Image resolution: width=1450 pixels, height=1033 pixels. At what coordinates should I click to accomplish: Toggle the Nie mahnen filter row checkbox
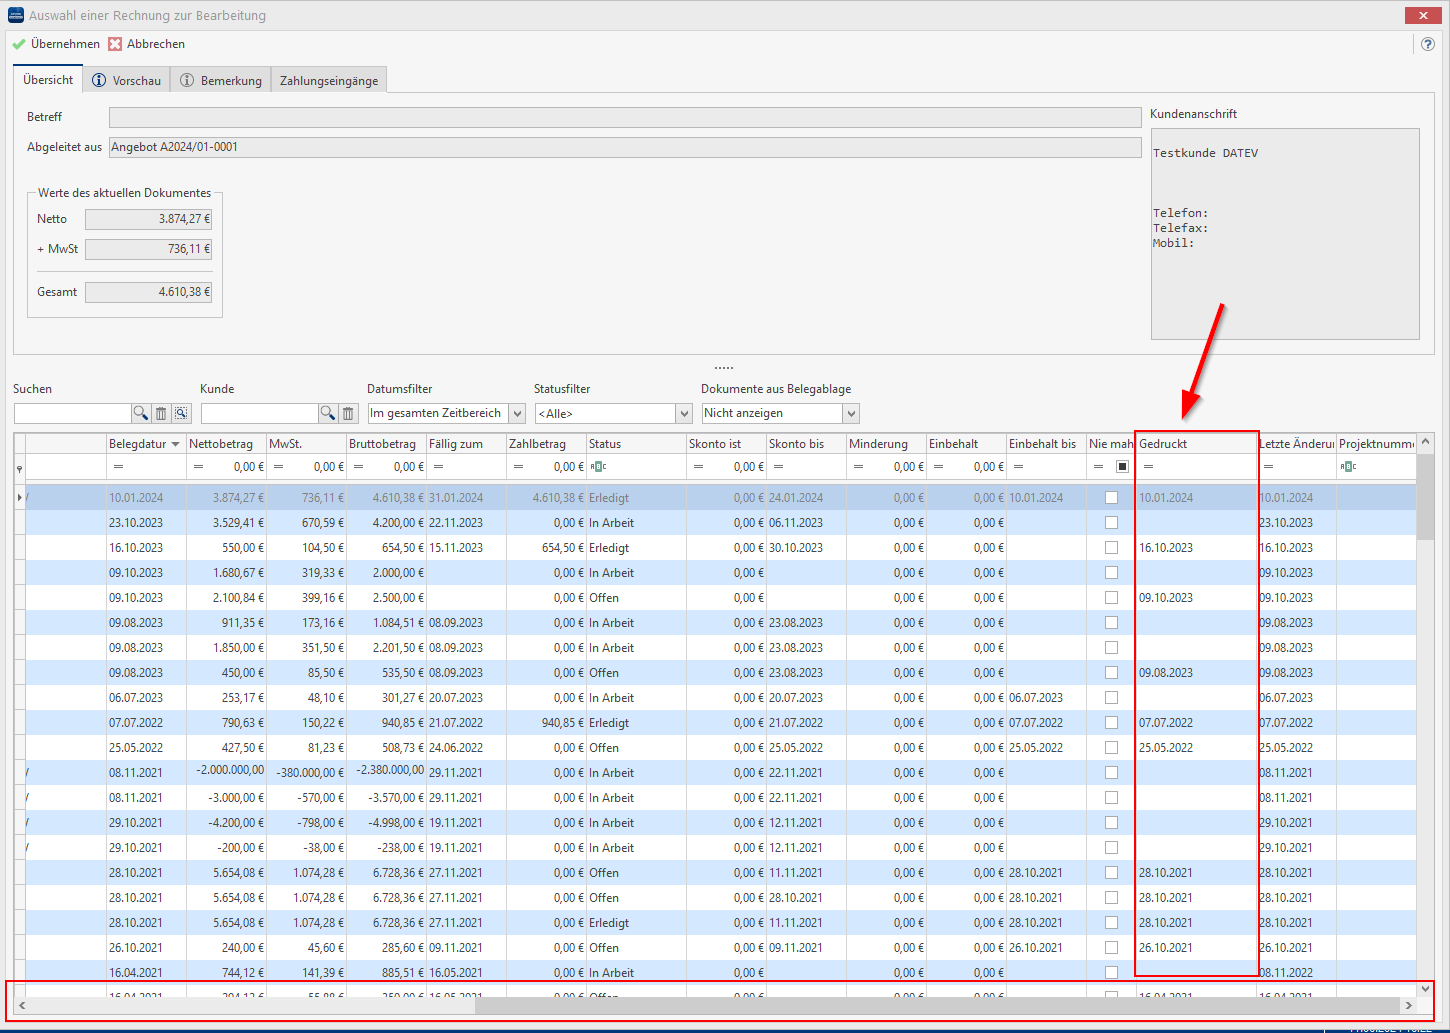pyautogui.click(x=1122, y=467)
